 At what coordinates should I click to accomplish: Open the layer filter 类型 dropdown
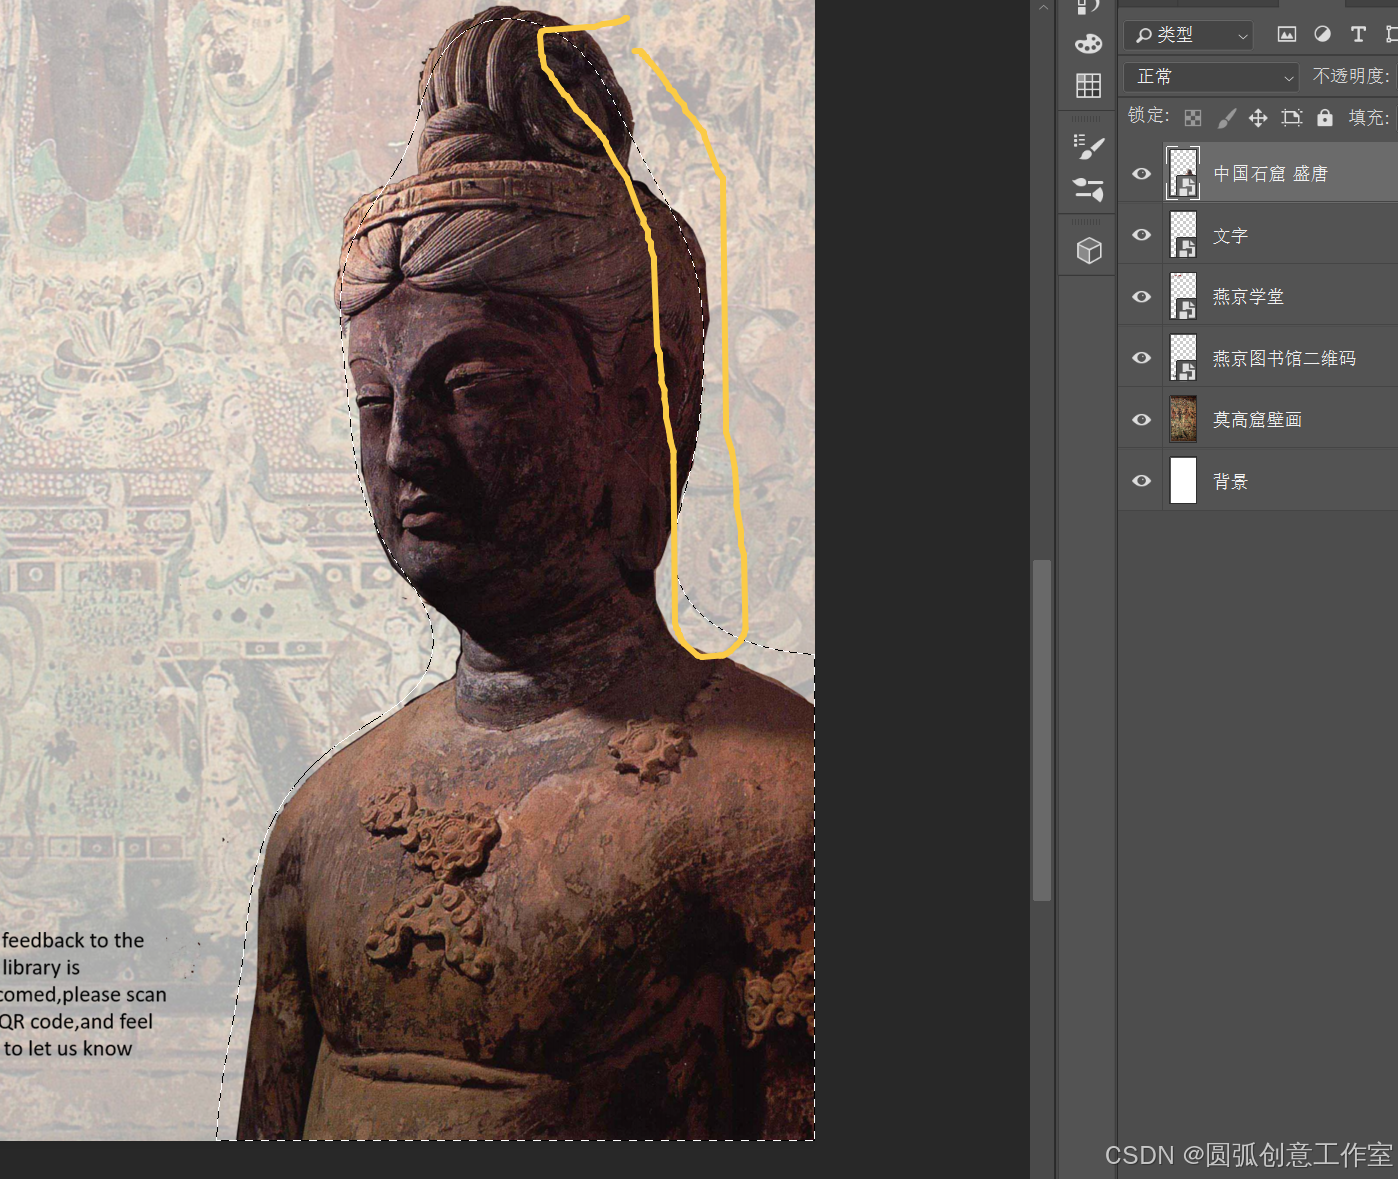1189,35
